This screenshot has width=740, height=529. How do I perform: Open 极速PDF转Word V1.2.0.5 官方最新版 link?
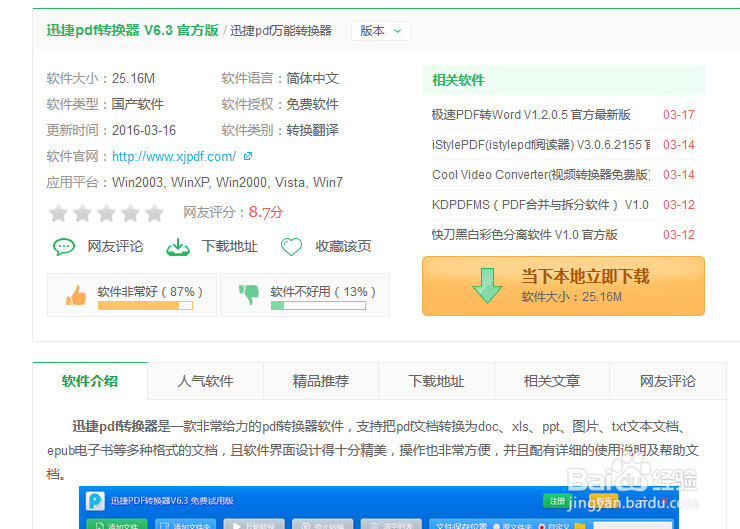(531, 115)
